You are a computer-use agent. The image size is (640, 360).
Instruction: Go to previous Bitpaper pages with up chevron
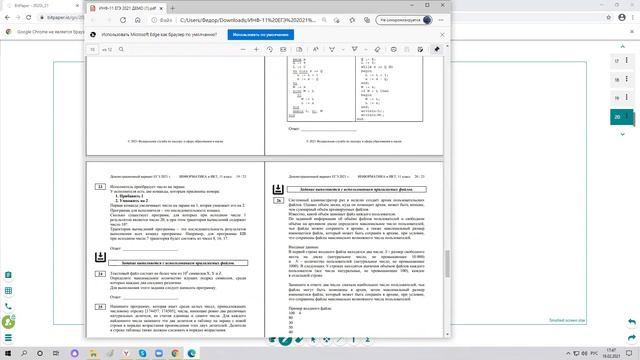tap(622, 47)
